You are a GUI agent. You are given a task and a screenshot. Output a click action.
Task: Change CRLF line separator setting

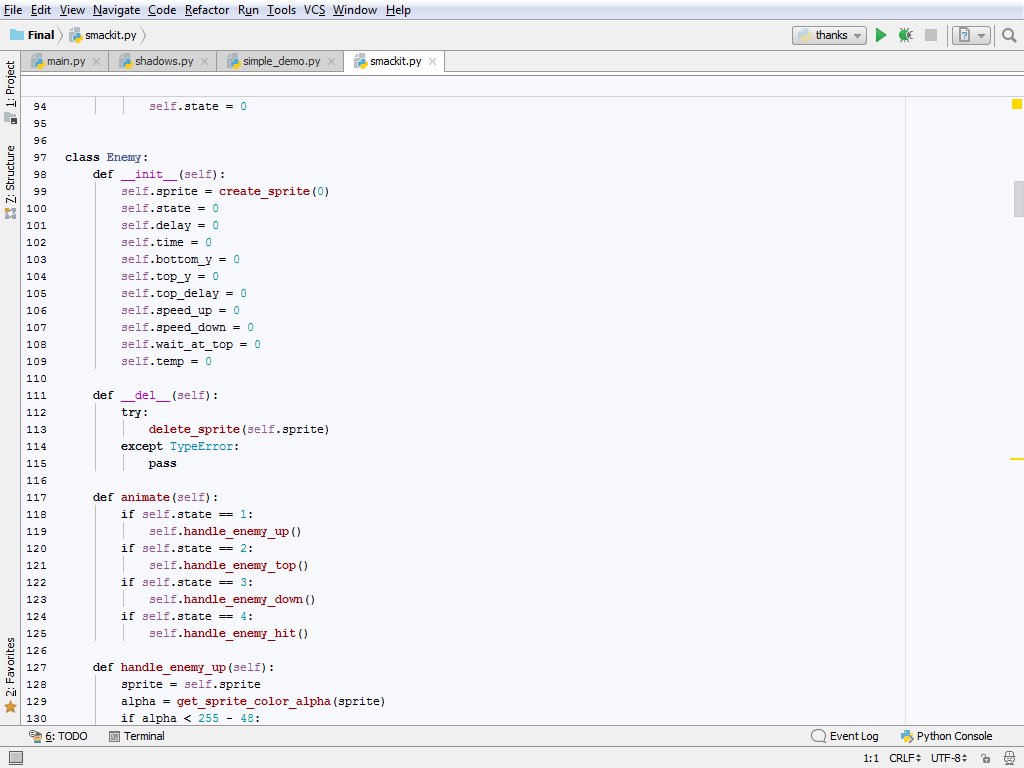(904, 758)
